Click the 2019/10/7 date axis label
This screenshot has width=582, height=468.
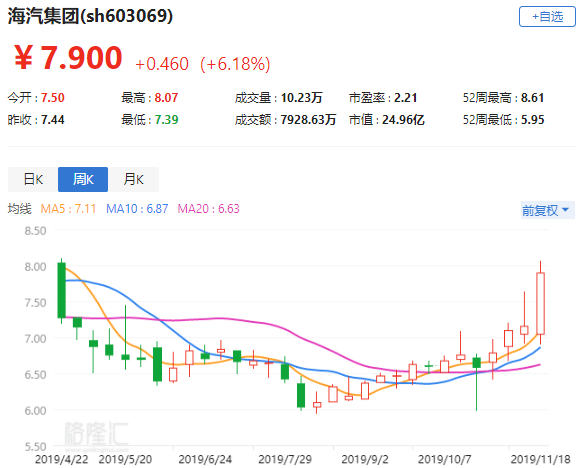444,459
